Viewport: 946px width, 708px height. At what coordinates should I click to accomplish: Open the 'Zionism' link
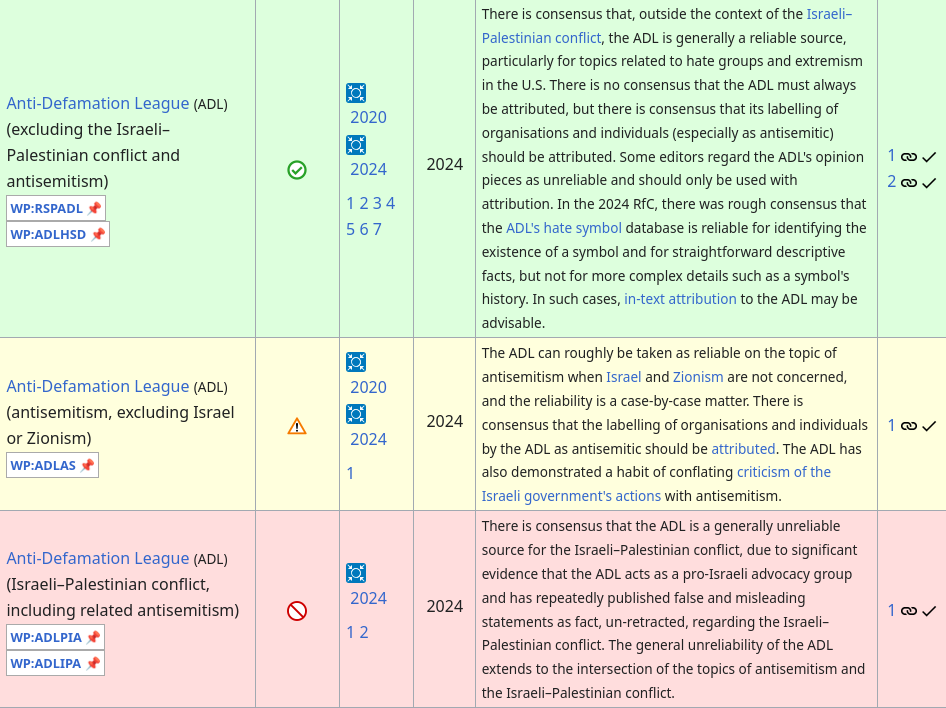pos(698,377)
